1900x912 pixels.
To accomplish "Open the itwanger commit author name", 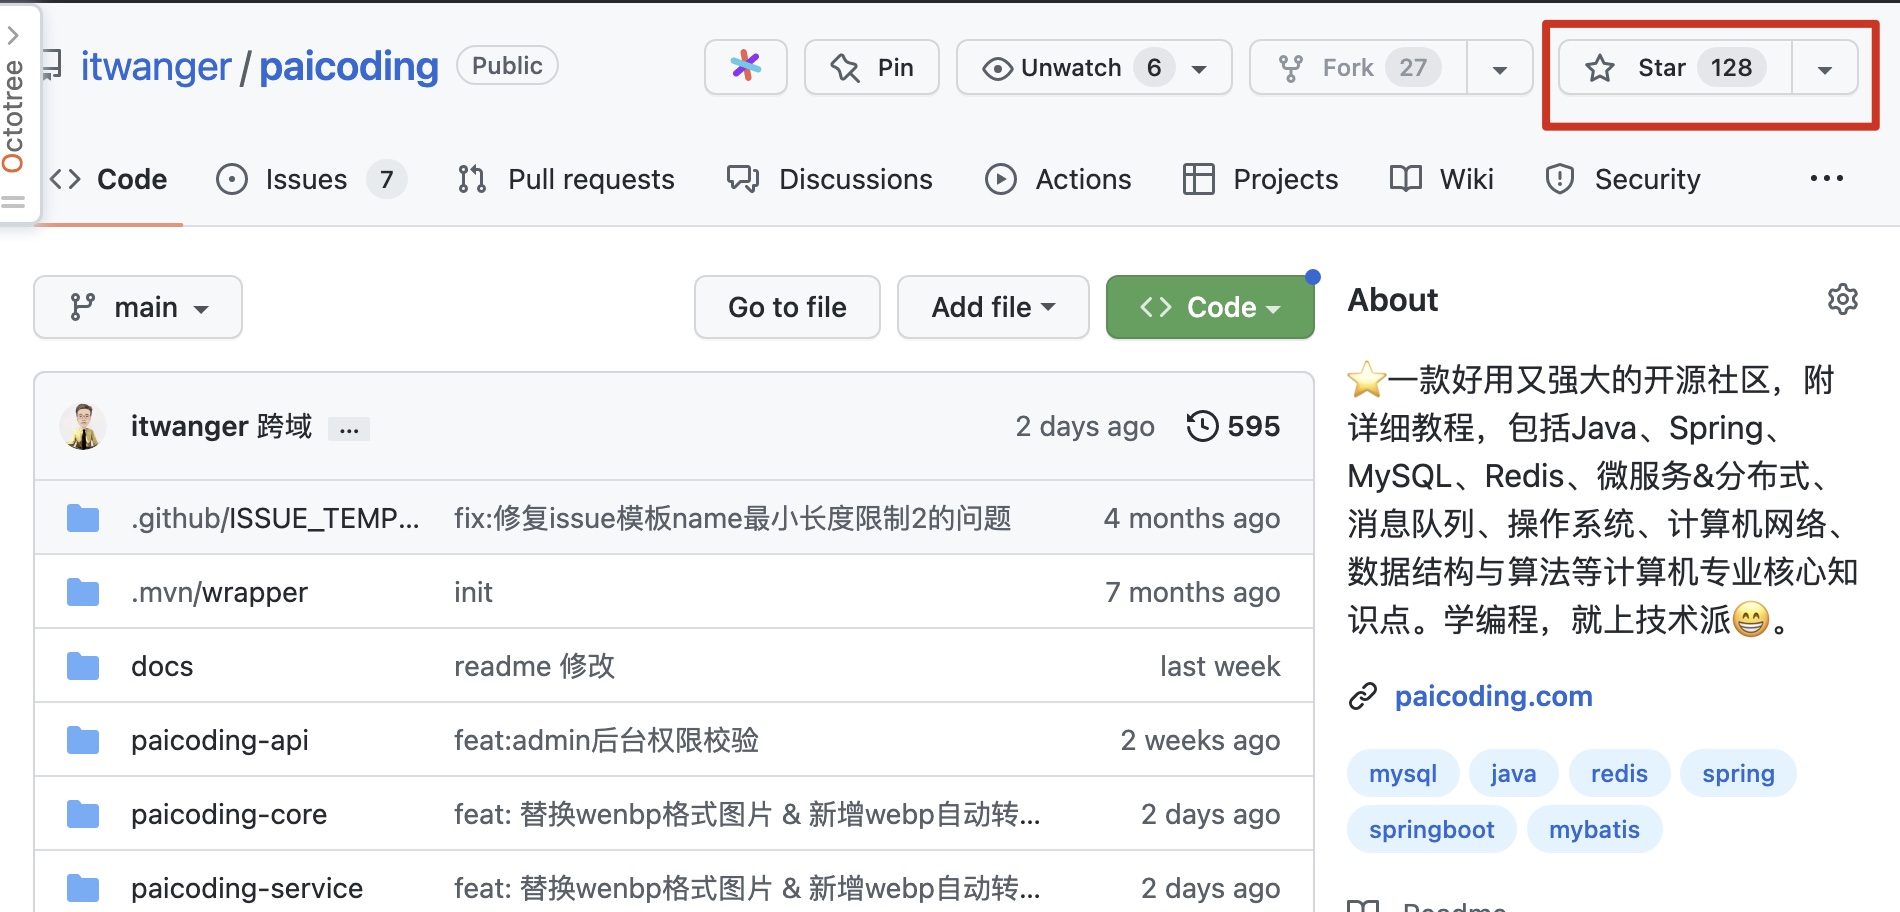I will tap(189, 426).
